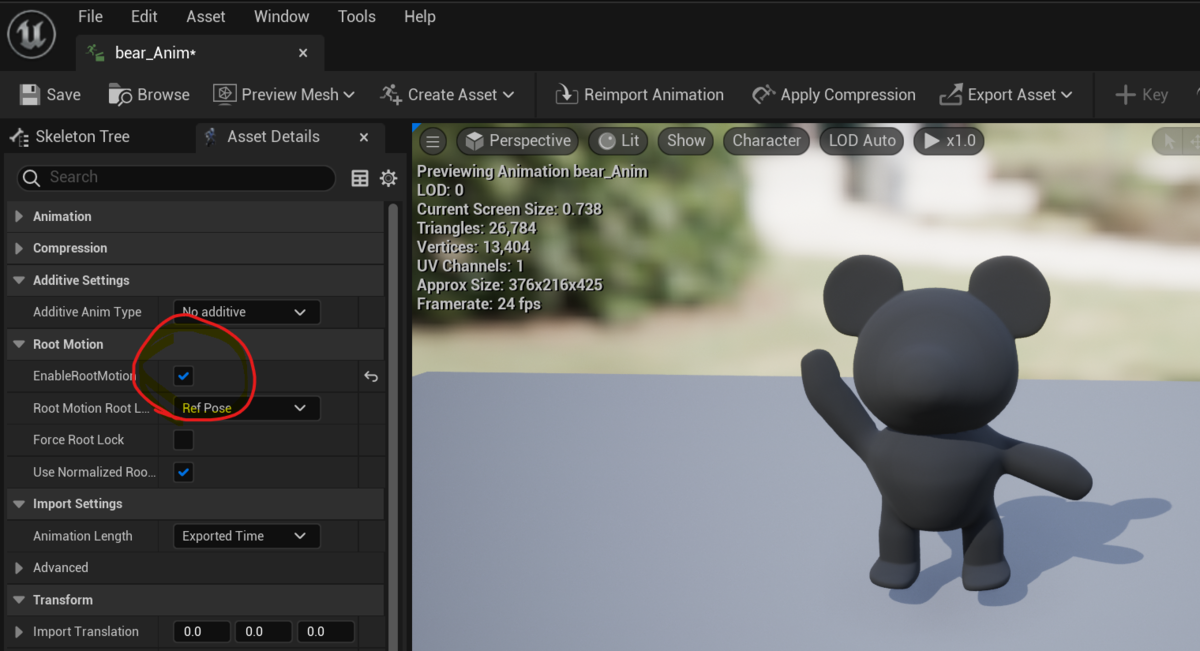Open the x1.0 playback speed menu
Viewport: 1200px width, 651px height.
949,141
